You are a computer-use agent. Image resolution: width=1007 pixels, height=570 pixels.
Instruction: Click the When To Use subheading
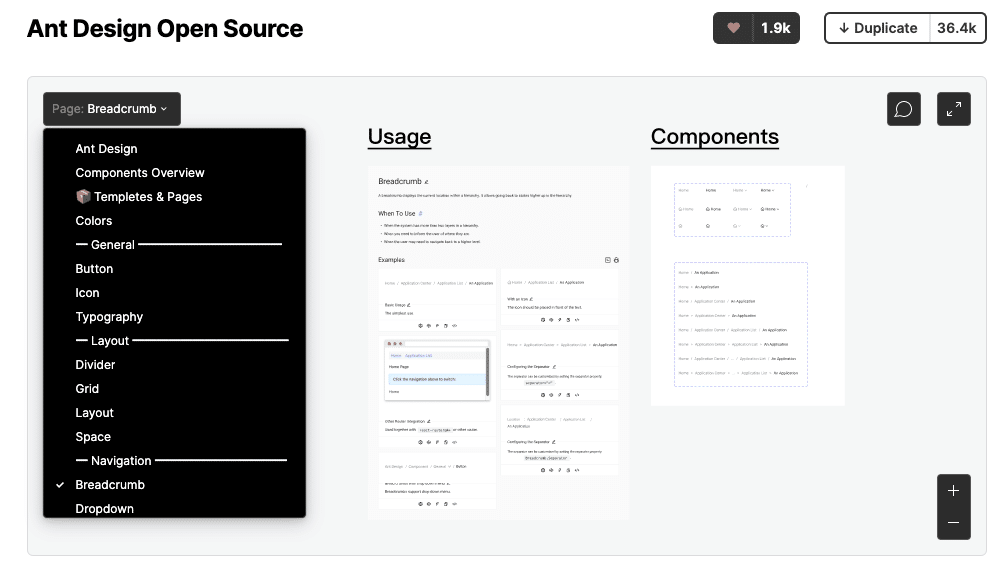(396, 214)
